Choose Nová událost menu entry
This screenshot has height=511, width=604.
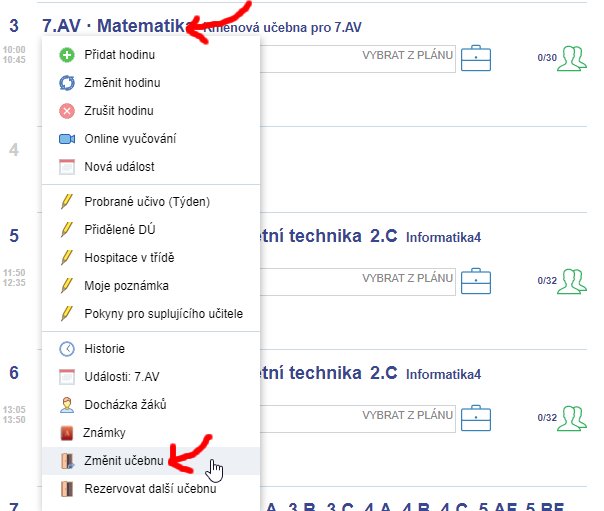click(119, 166)
